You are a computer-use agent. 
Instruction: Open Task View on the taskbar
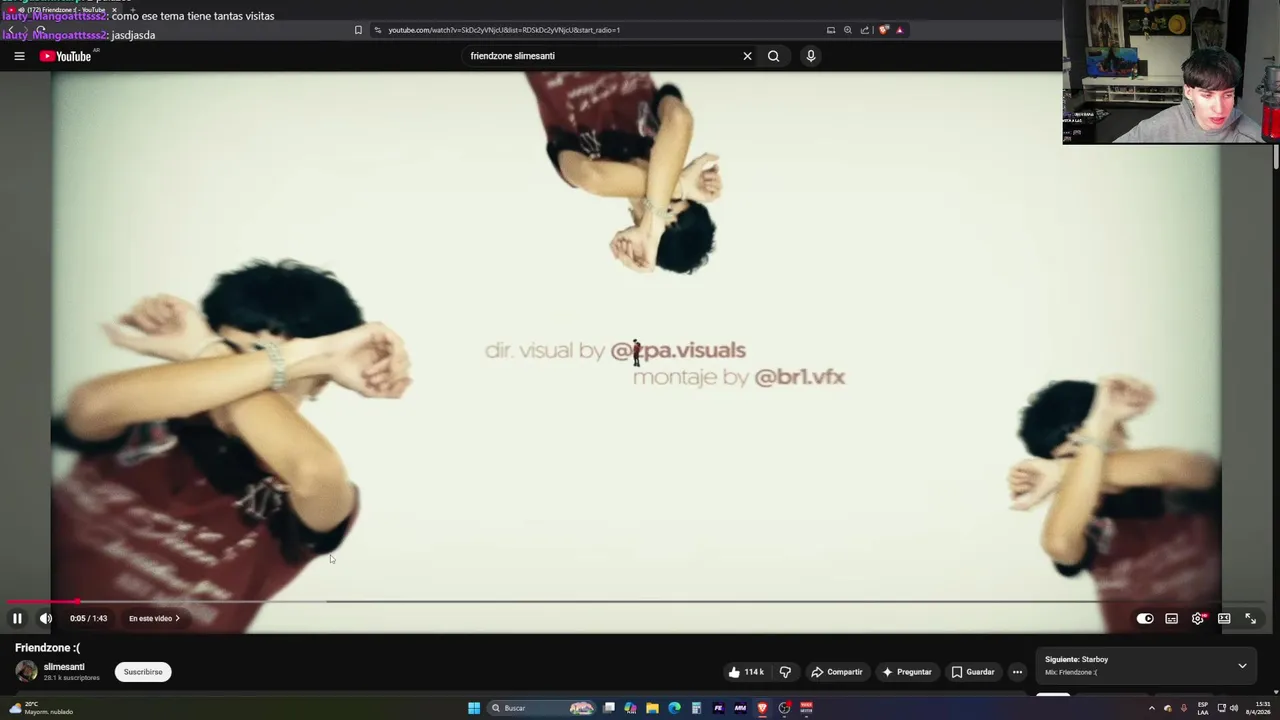[608, 708]
